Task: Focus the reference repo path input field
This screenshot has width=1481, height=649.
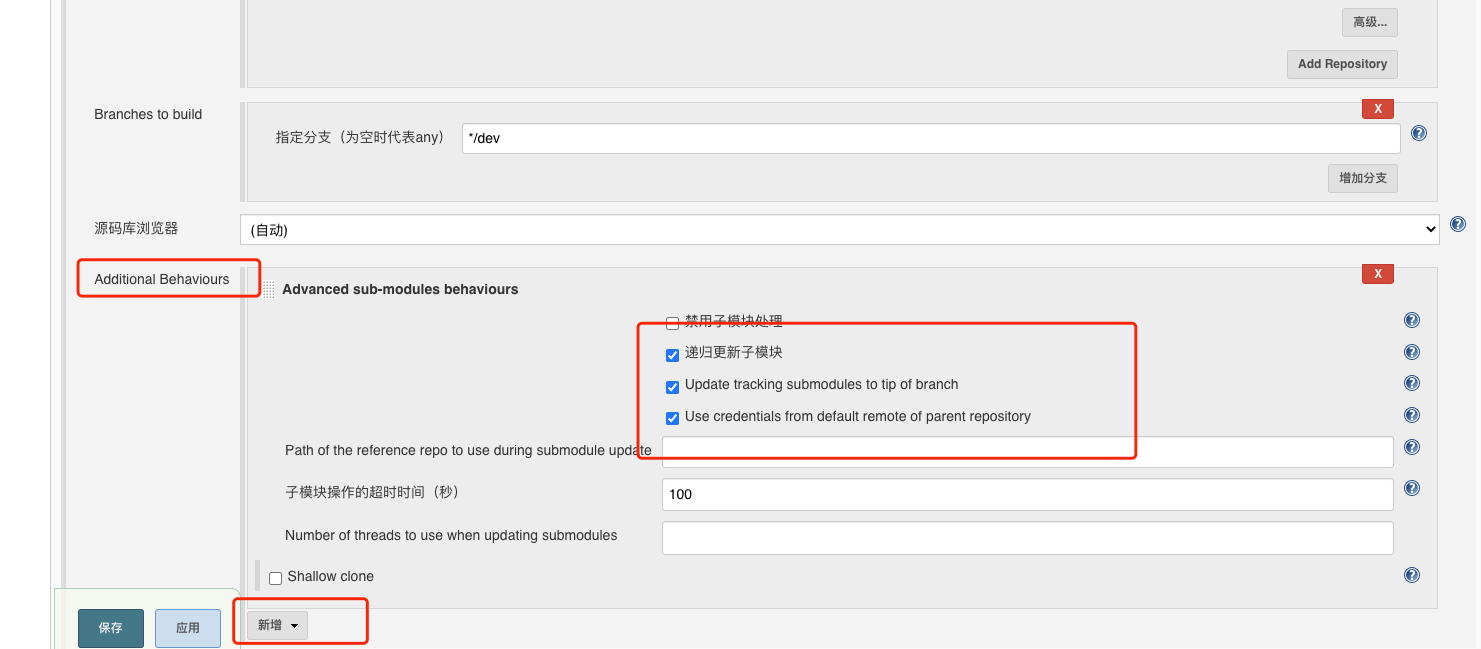Action: (x=1028, y=451)
